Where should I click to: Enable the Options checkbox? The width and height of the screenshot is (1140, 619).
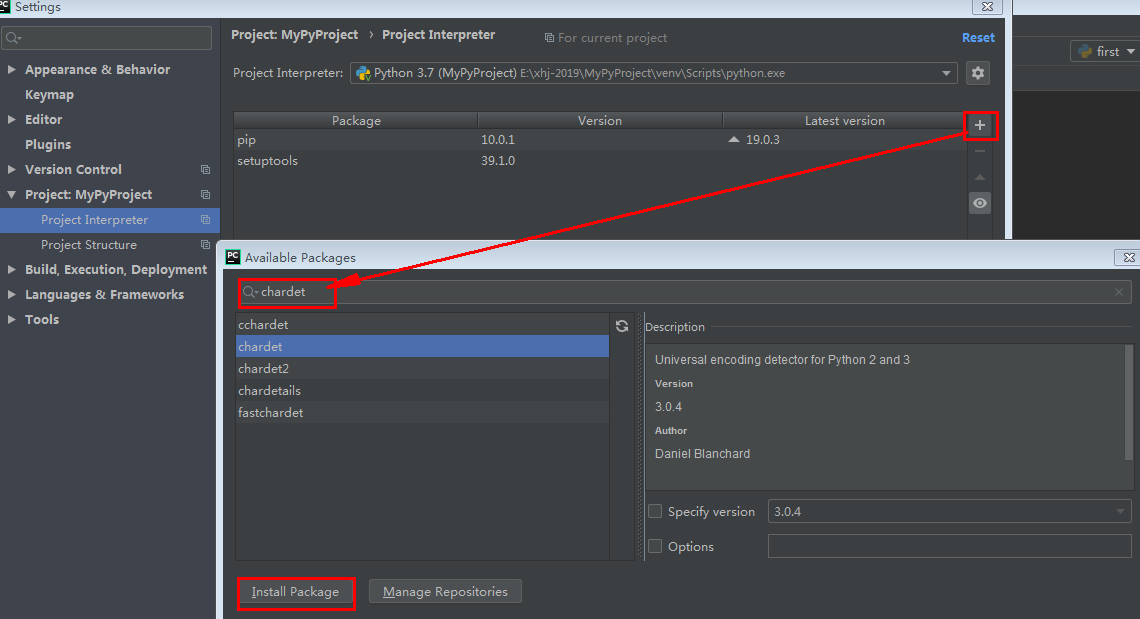(x=655, y=546)
